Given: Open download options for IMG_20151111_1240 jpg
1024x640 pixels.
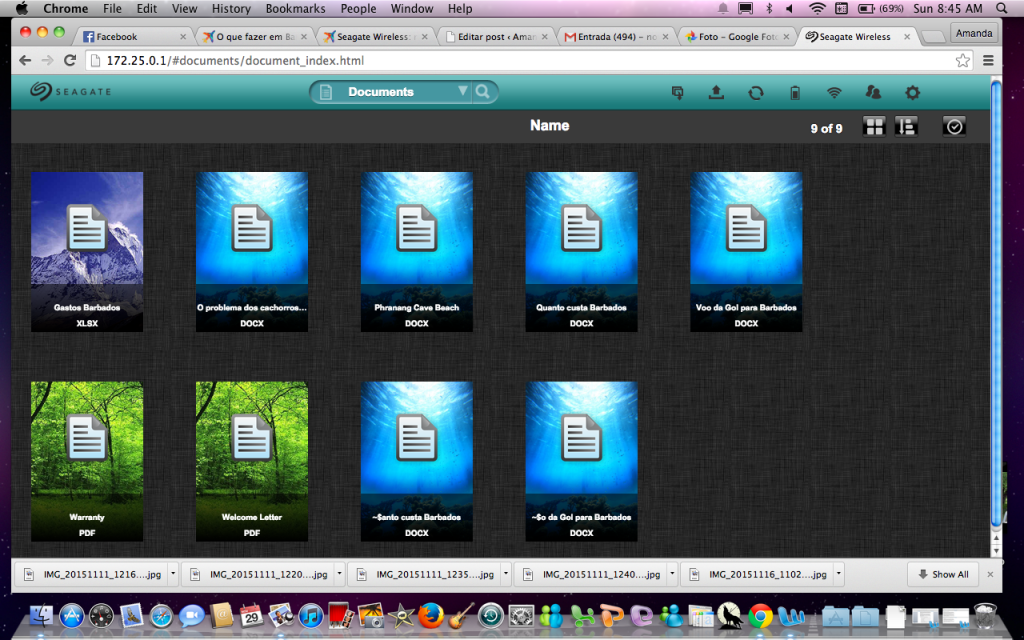Looking at the screenshot, I should pos(672,574).
